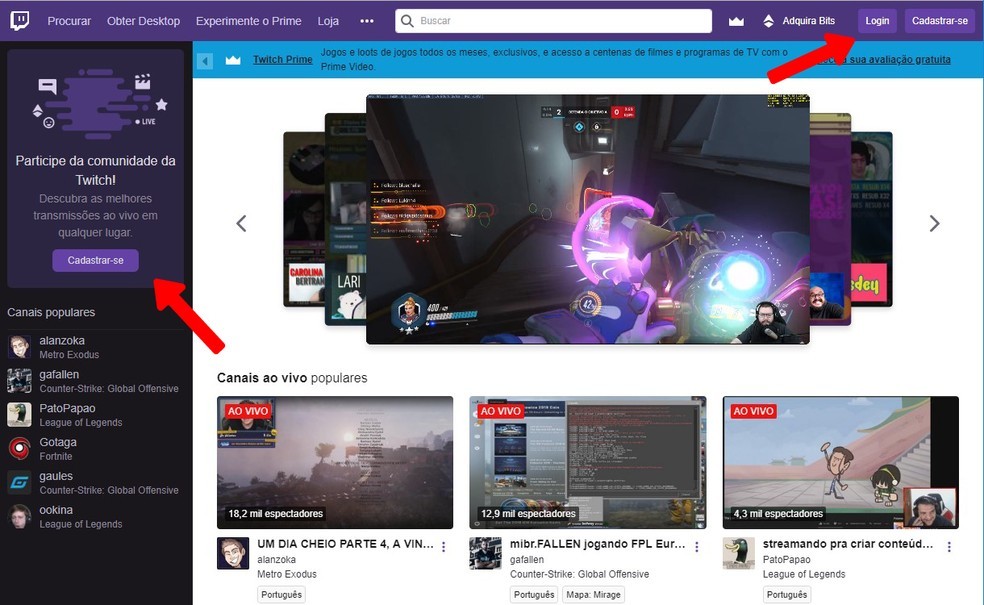Select gafallen channel name in sidebar
This screenshot has height=605, width=984.
click(59, 375)
